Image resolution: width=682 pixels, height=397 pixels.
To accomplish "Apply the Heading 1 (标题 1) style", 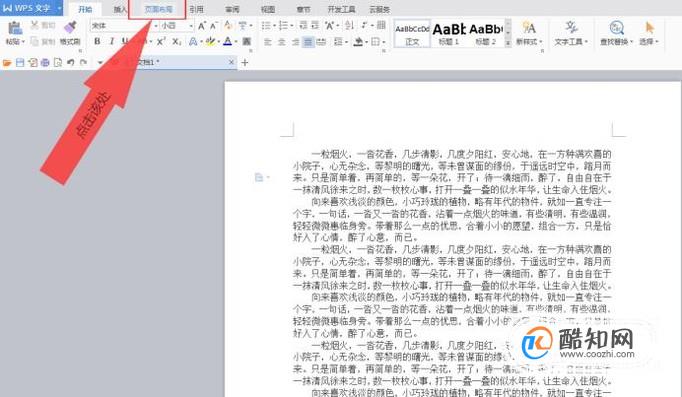I will click(449, 33).
